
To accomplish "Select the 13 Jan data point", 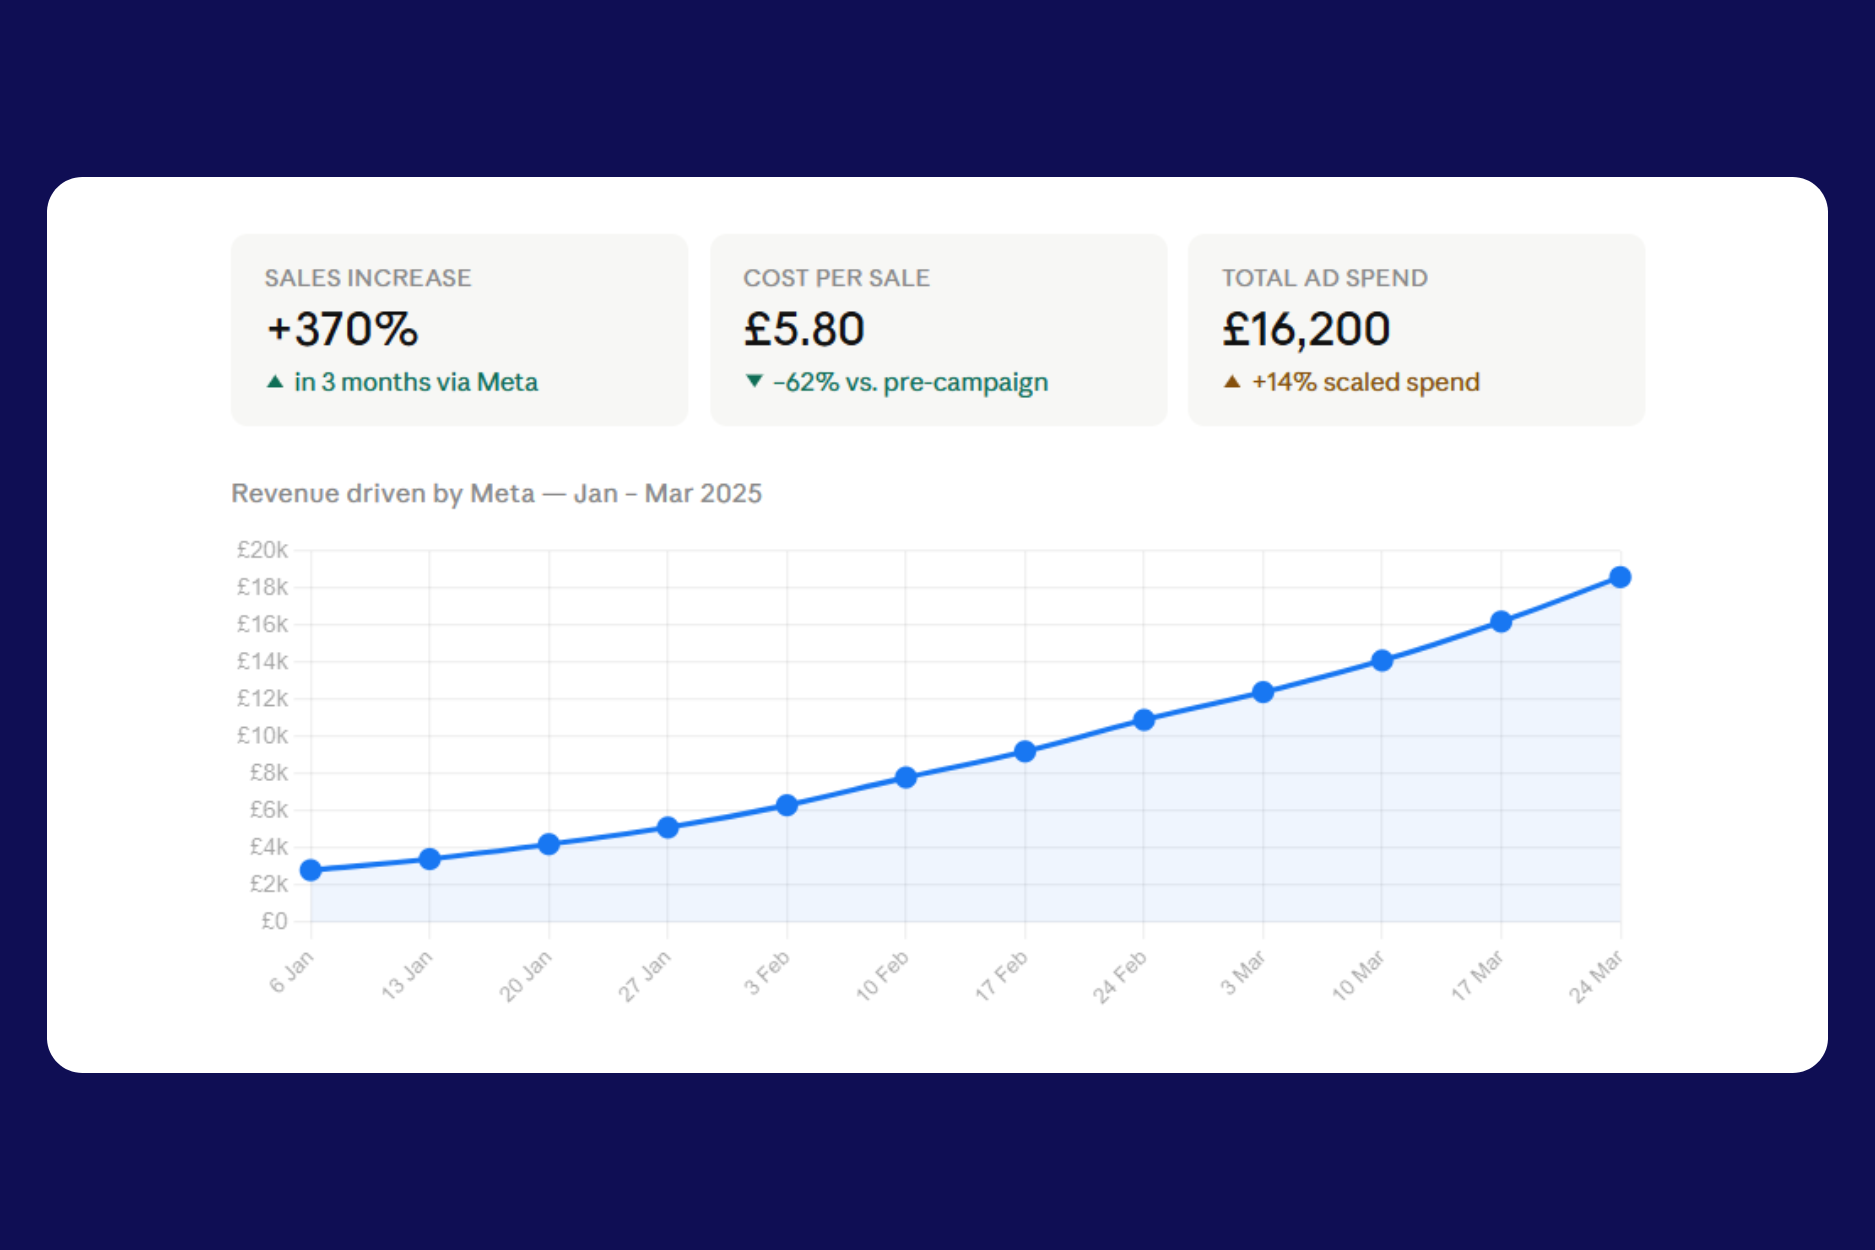I will (430, 859).
